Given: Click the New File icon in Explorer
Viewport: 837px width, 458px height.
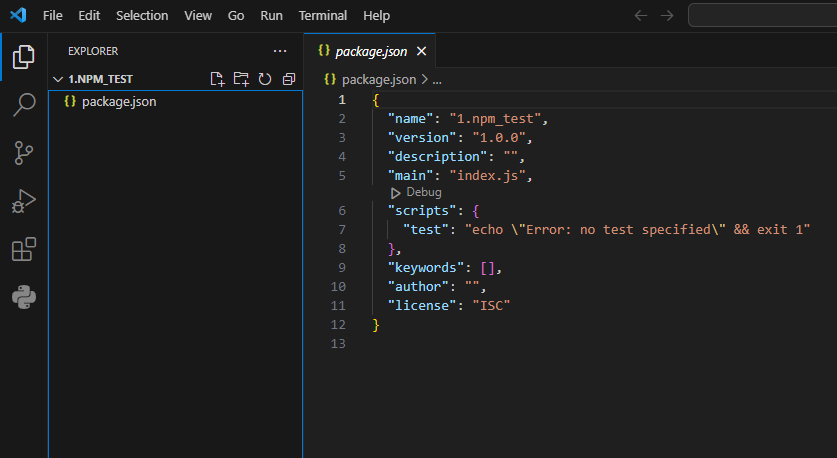Looking at the screenshot, I should [x=217, y=79].
